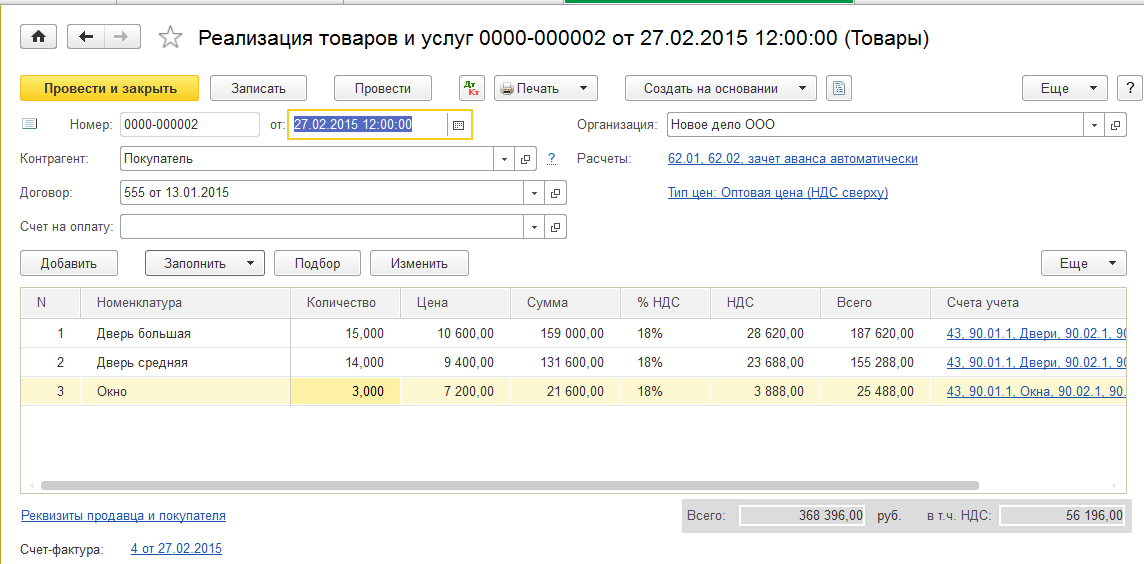Viewport: 1144px width, 564px height.
Task: Open Создать на основании dropdown
Action: 721,88
